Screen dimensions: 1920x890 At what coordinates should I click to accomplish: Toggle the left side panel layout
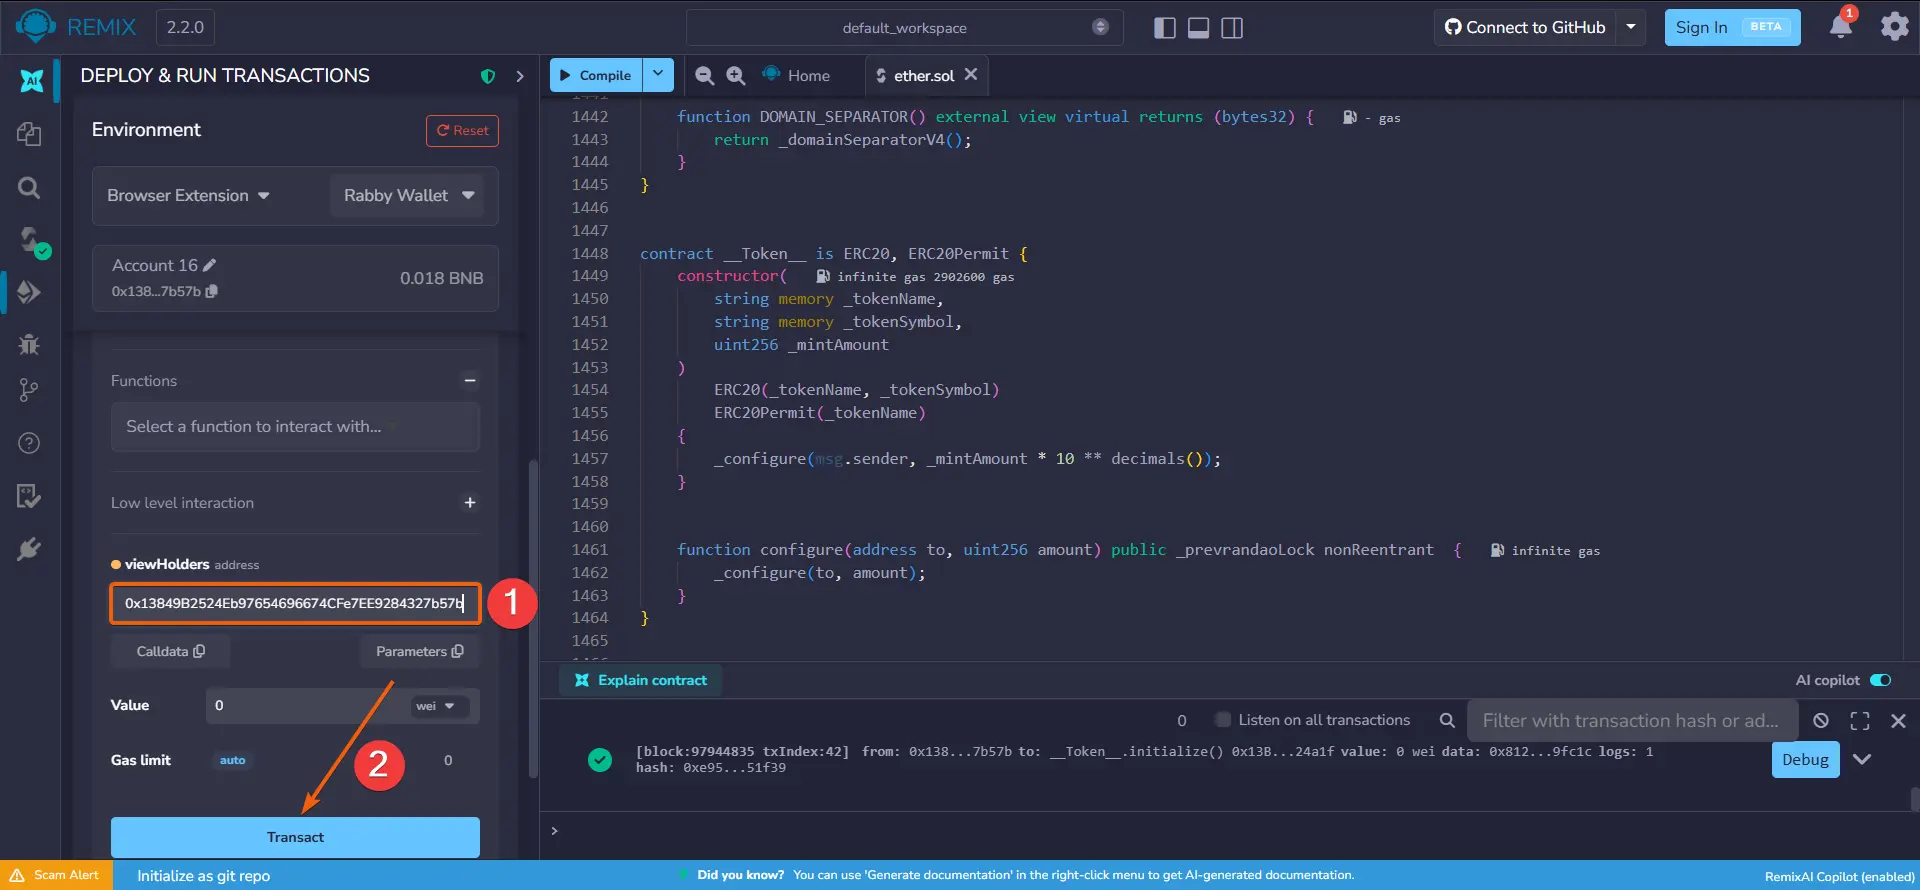[x=1164, y=28]
